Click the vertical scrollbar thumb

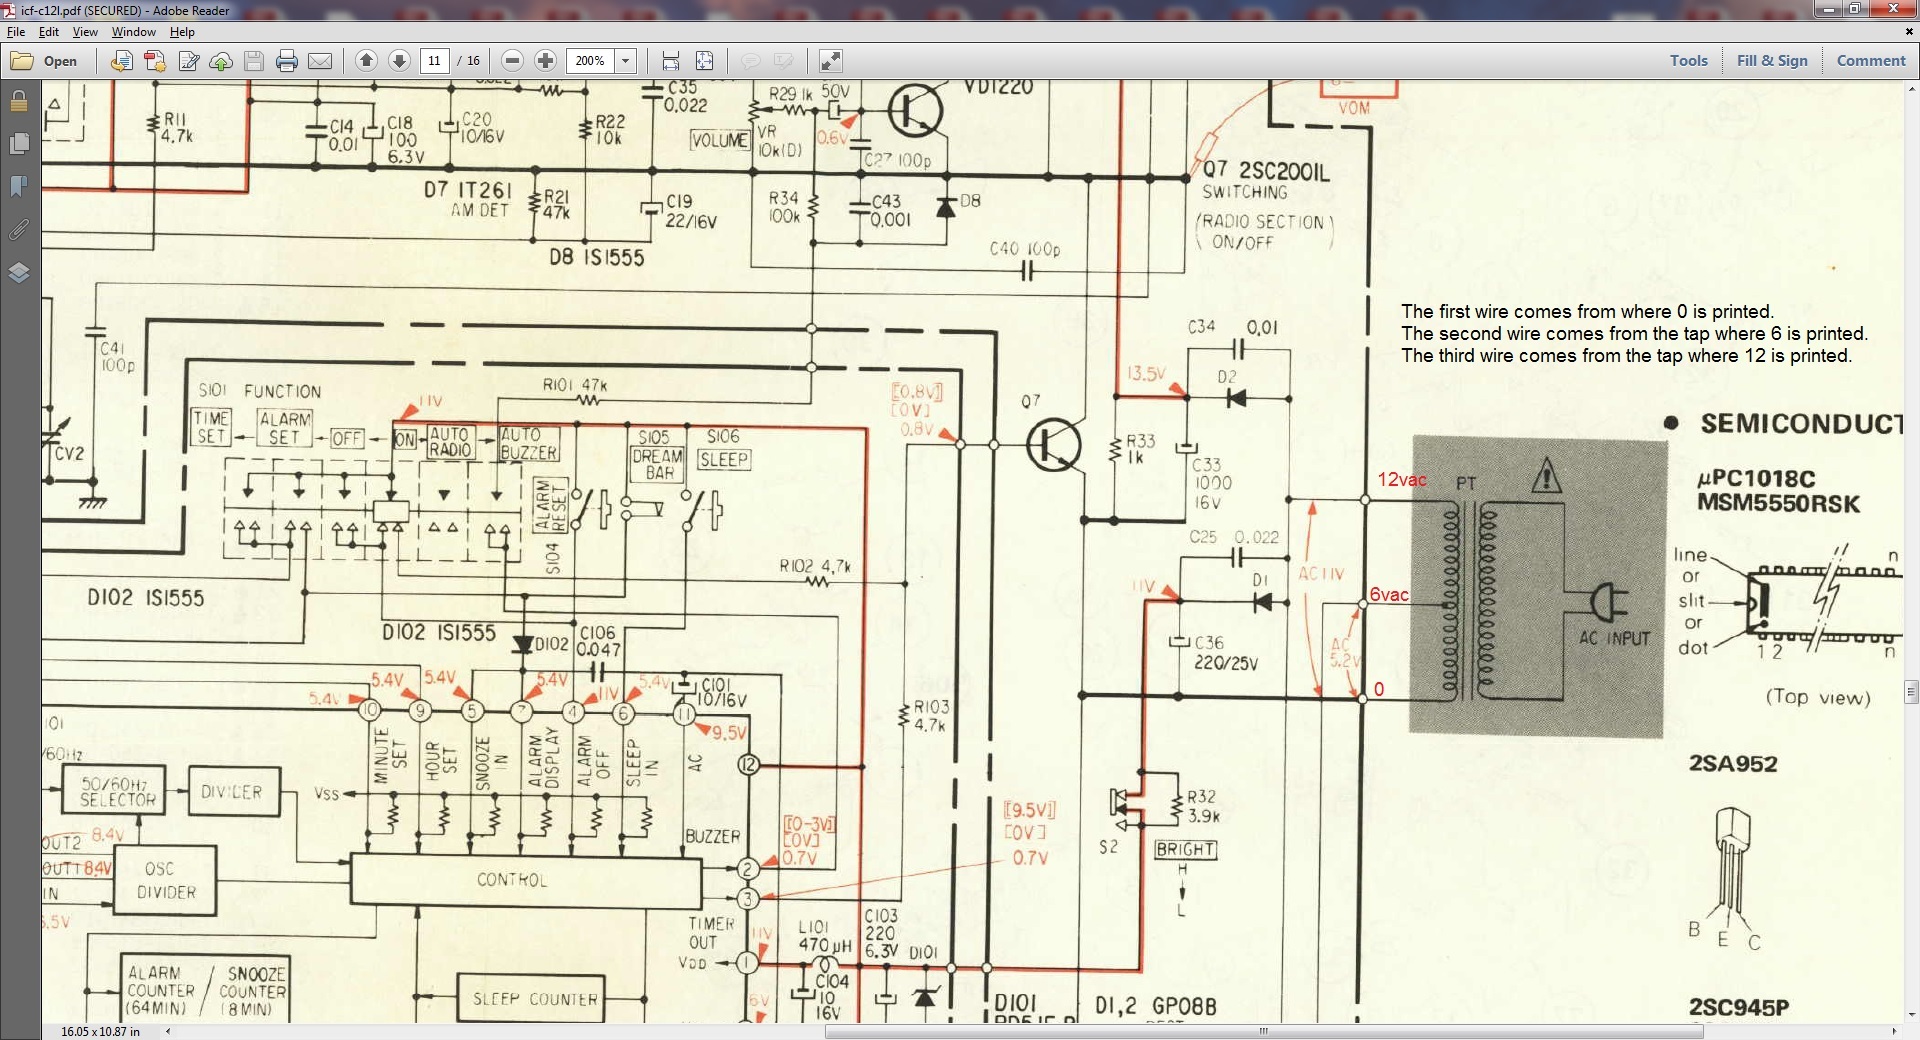coord(1912,692)
